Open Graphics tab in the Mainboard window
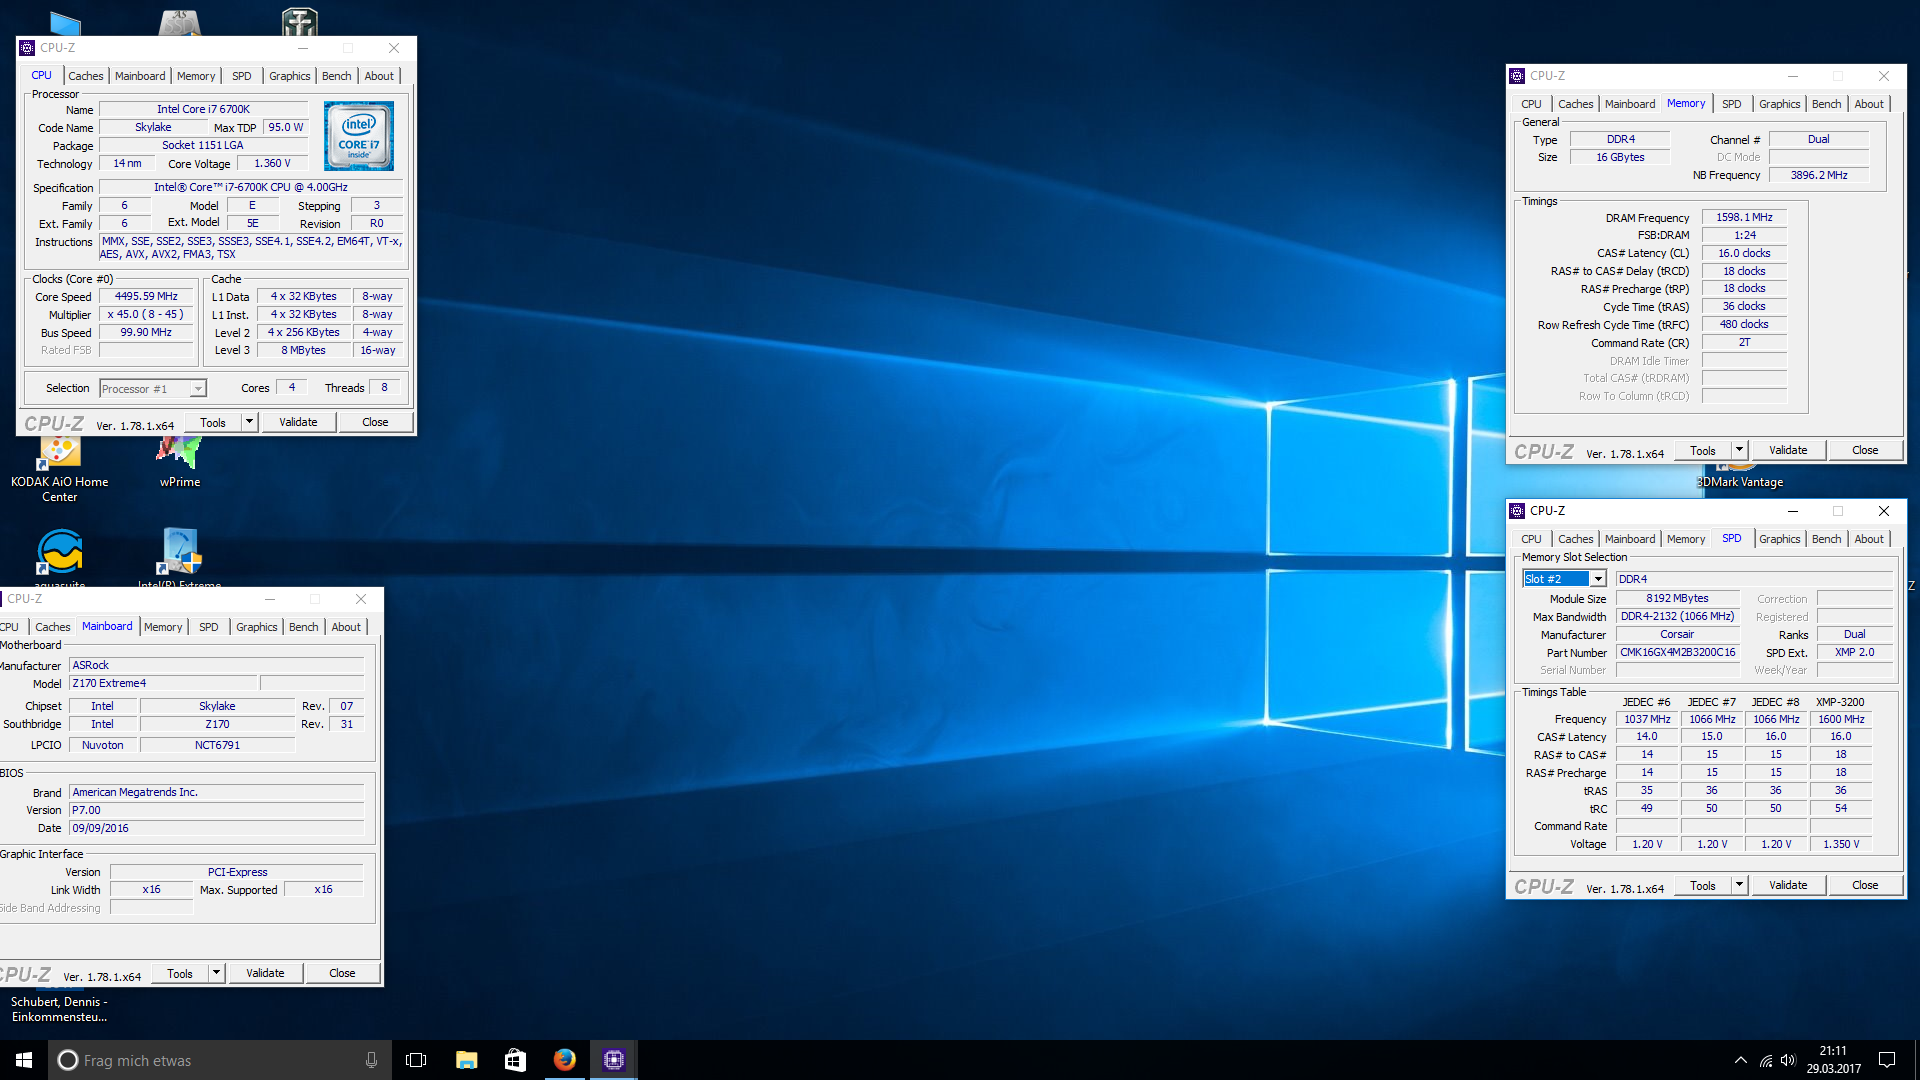This screenshot has height=1080, width=1920. [257, 627]
